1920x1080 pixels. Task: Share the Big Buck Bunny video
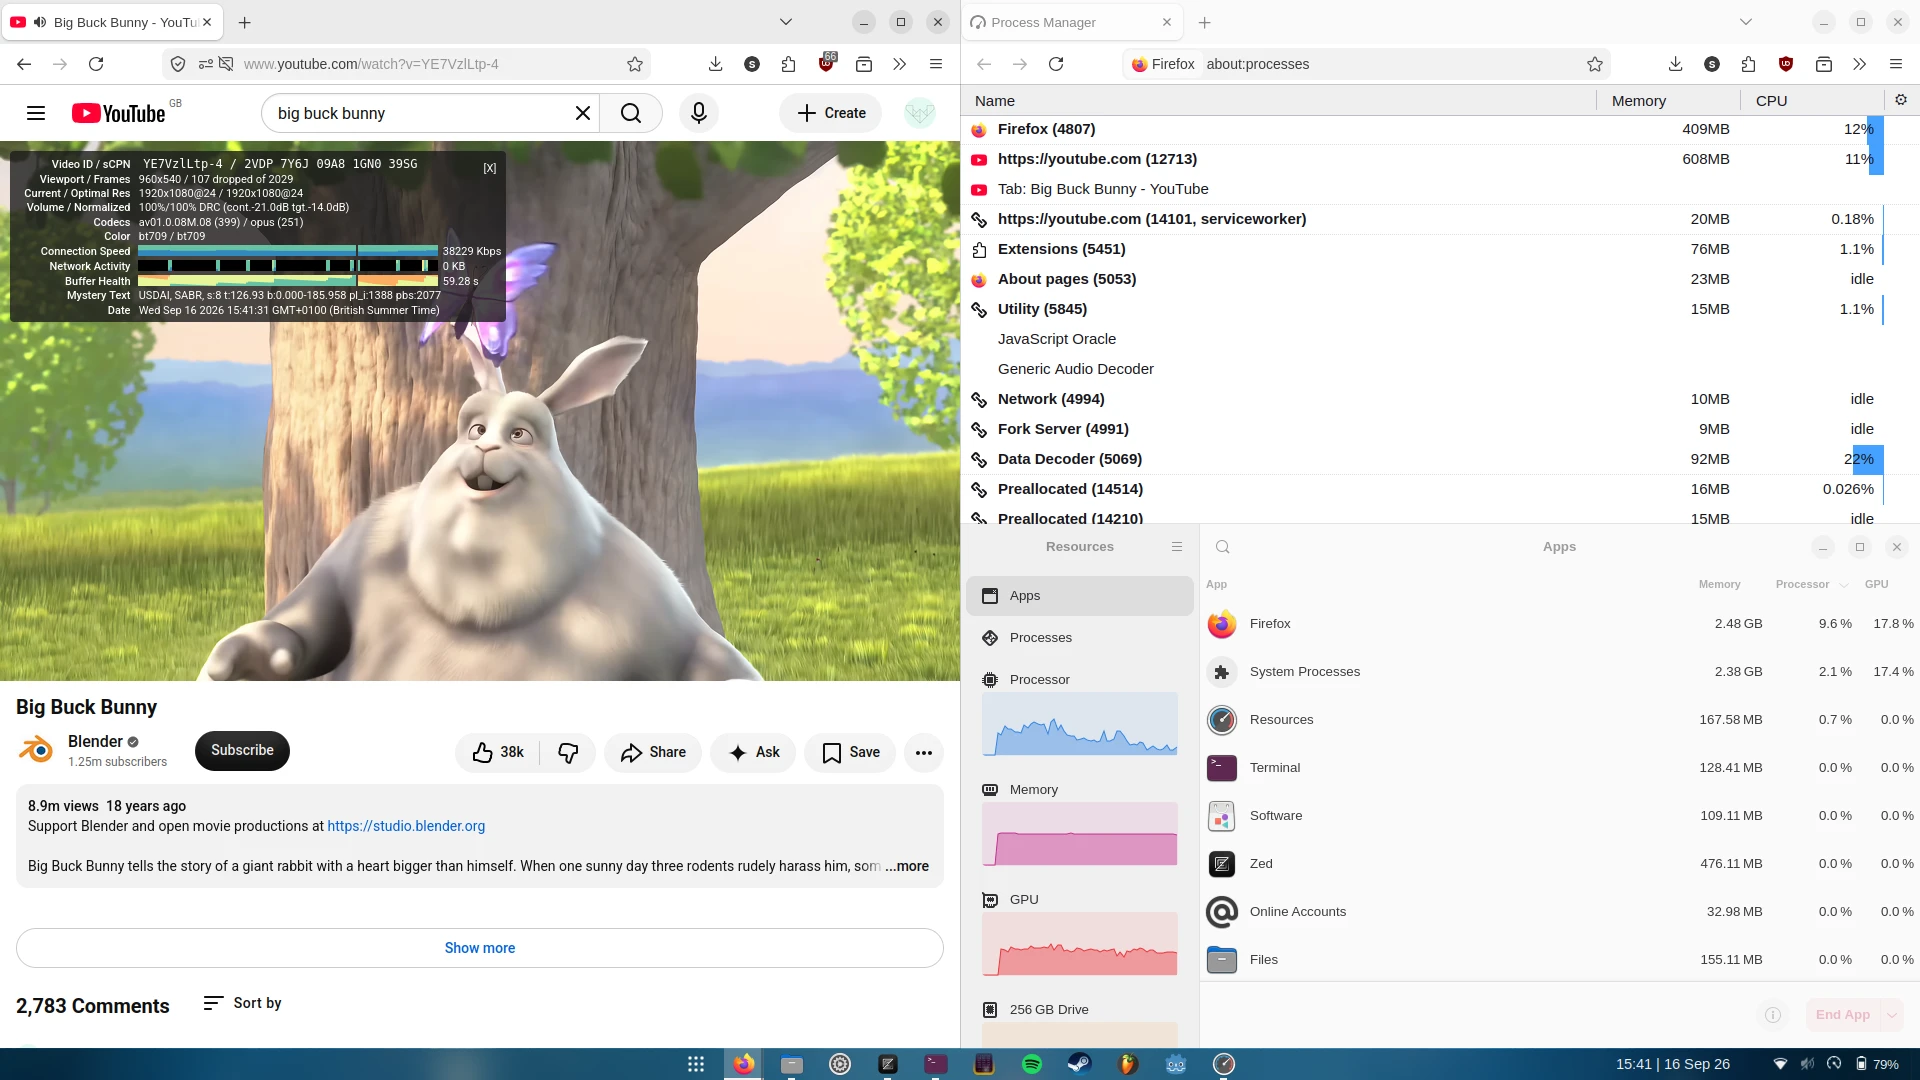(653, 752)
